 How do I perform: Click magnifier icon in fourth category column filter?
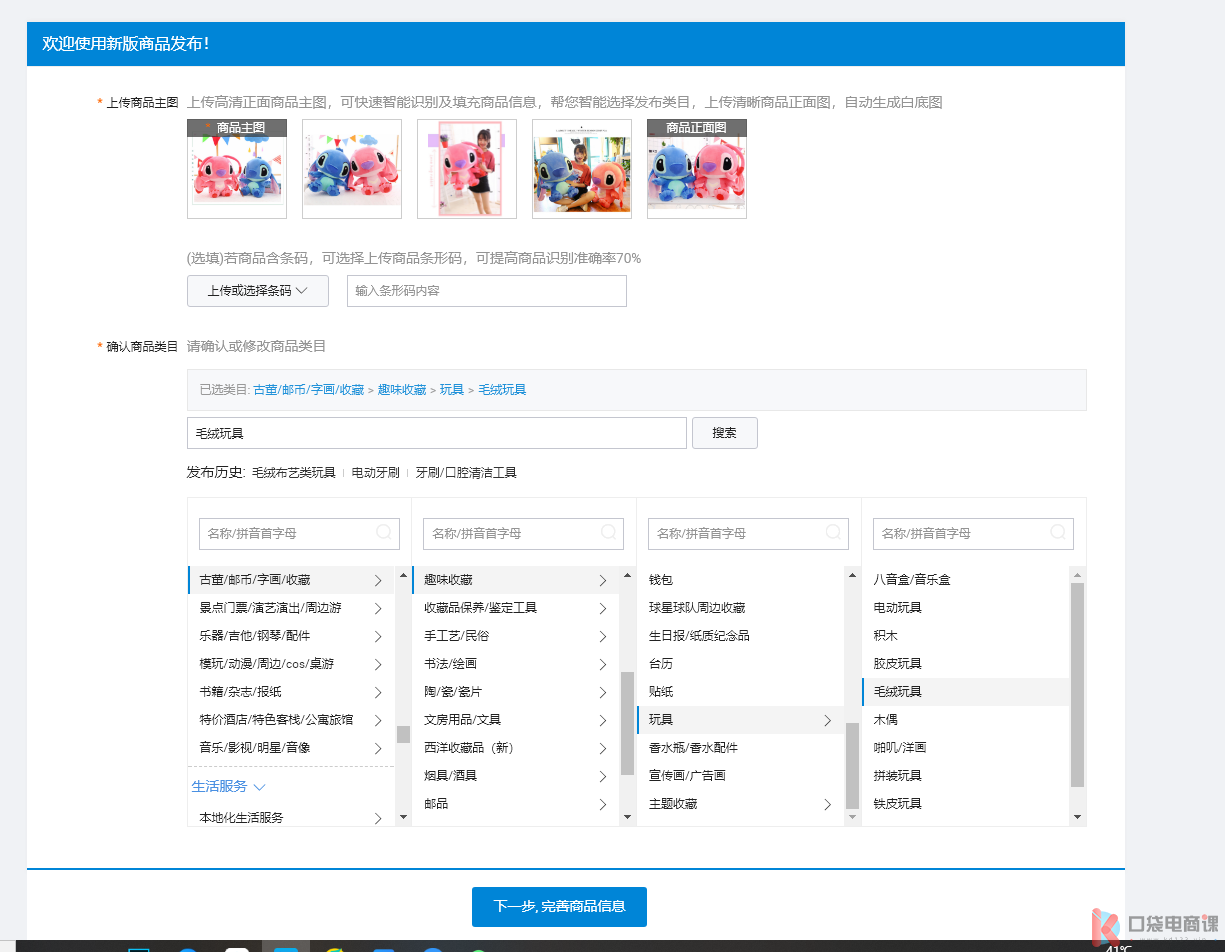pos(1058,533)
